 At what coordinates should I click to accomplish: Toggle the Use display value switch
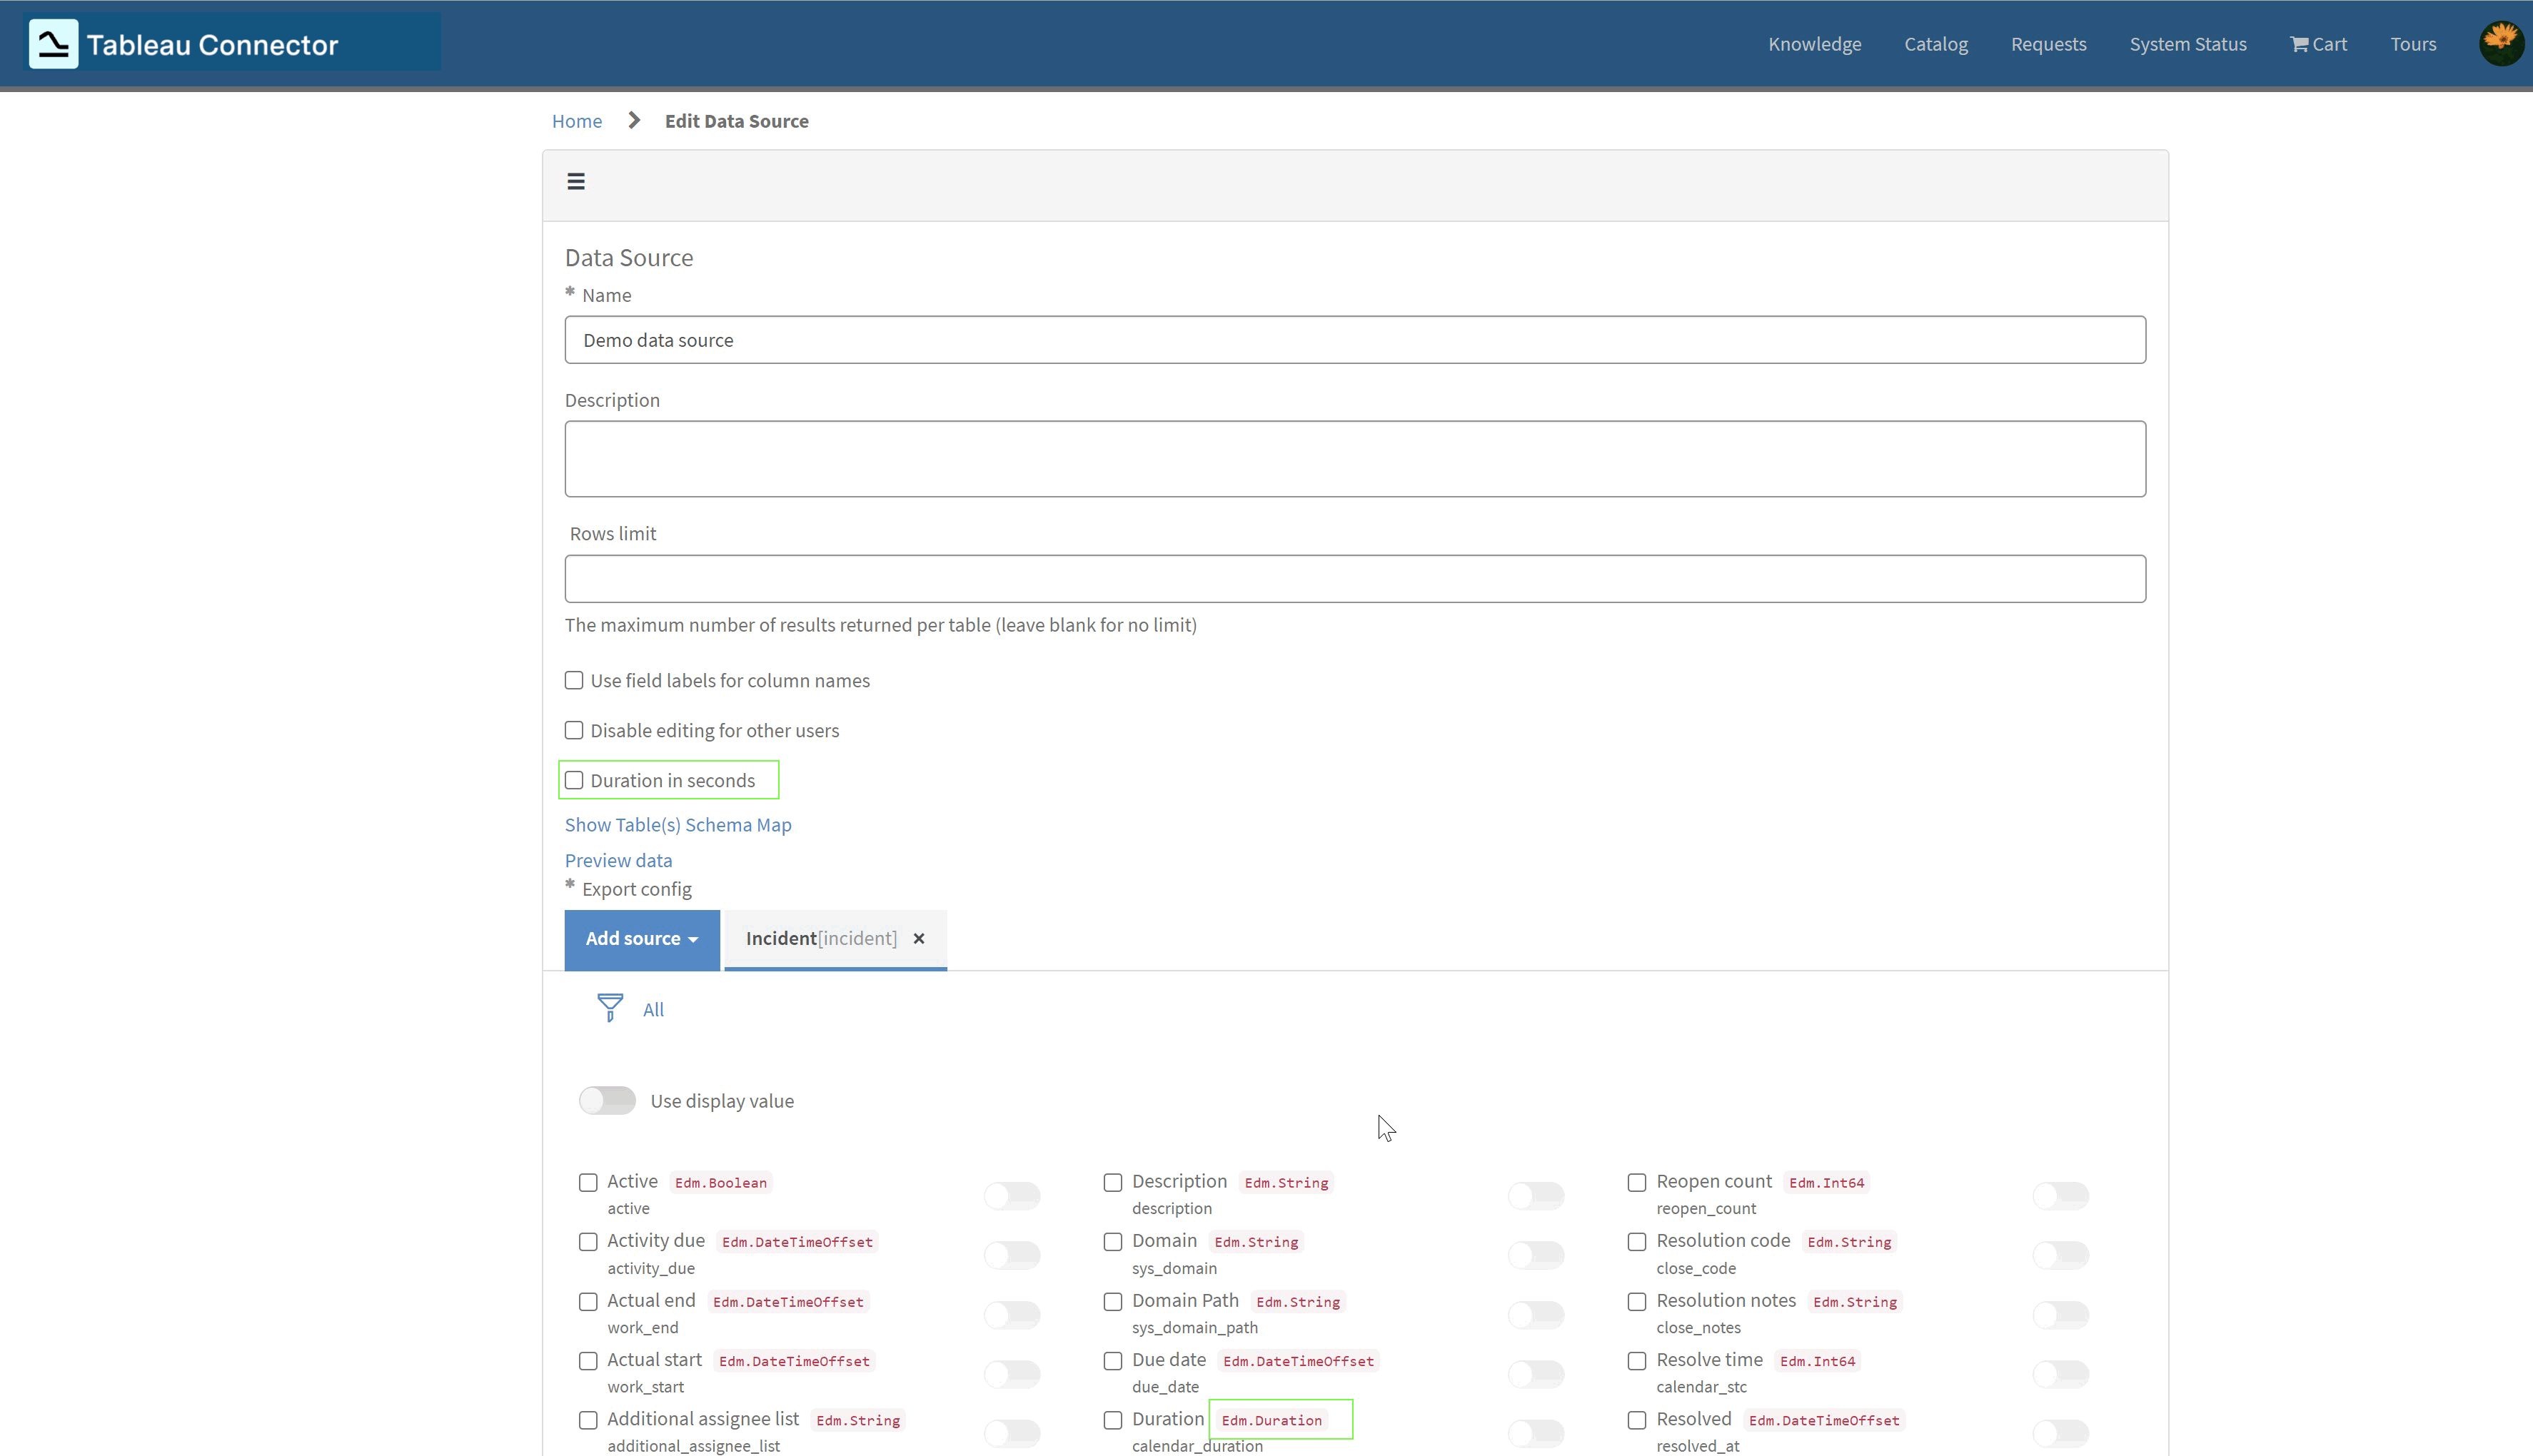607,1100
